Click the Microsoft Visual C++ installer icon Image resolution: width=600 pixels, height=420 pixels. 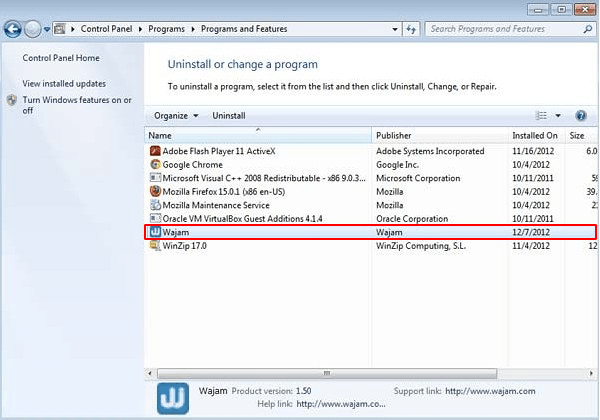click(155, 178)
